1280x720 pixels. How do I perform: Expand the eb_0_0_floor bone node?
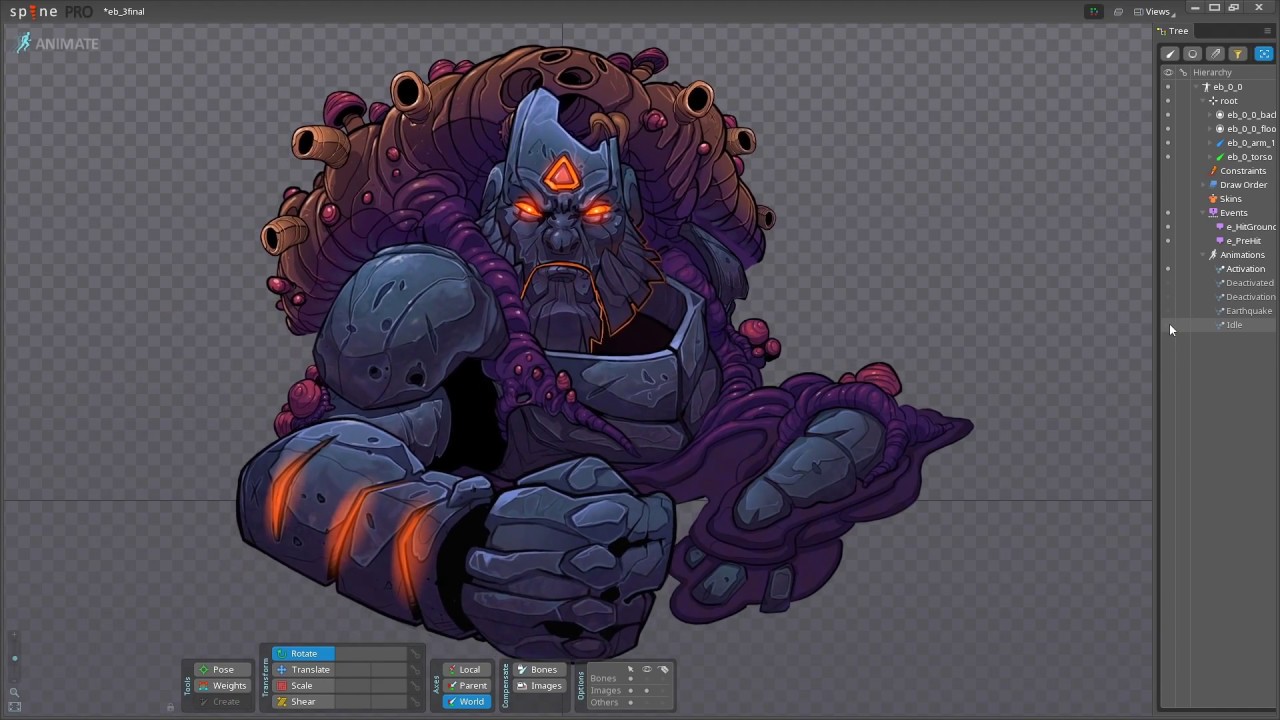pos(1210,129)
